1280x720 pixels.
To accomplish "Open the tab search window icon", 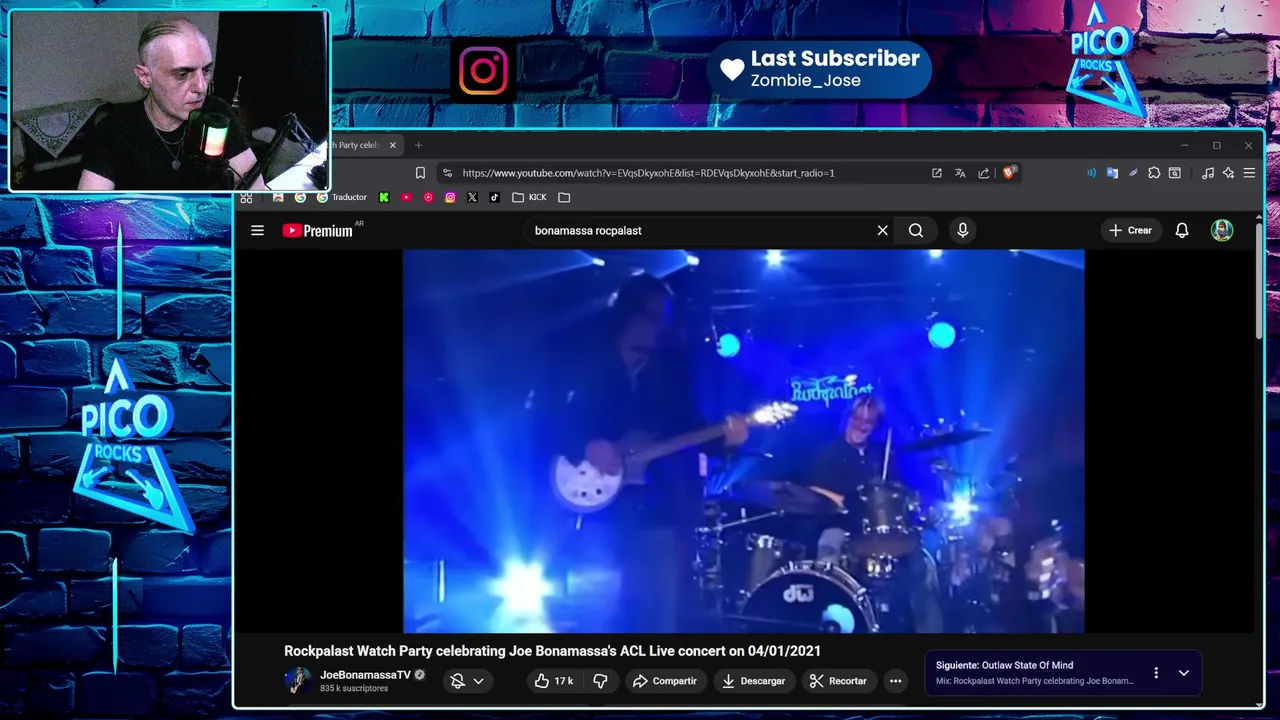I will tap(1175, 173).
